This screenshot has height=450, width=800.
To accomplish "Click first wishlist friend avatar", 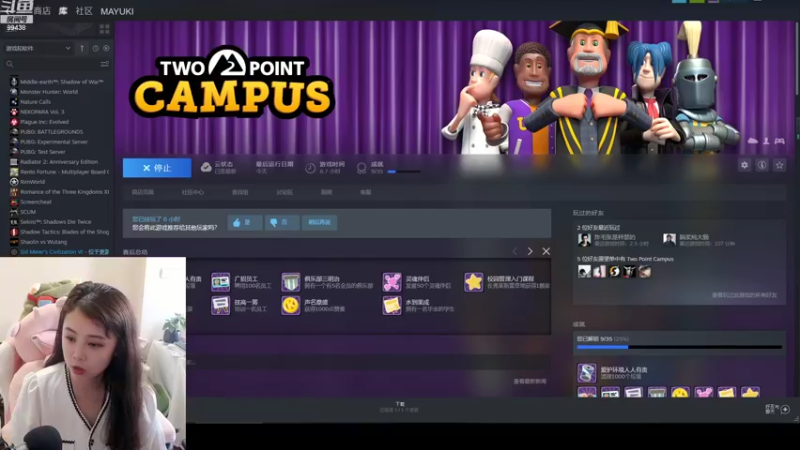I will point(584,271).
